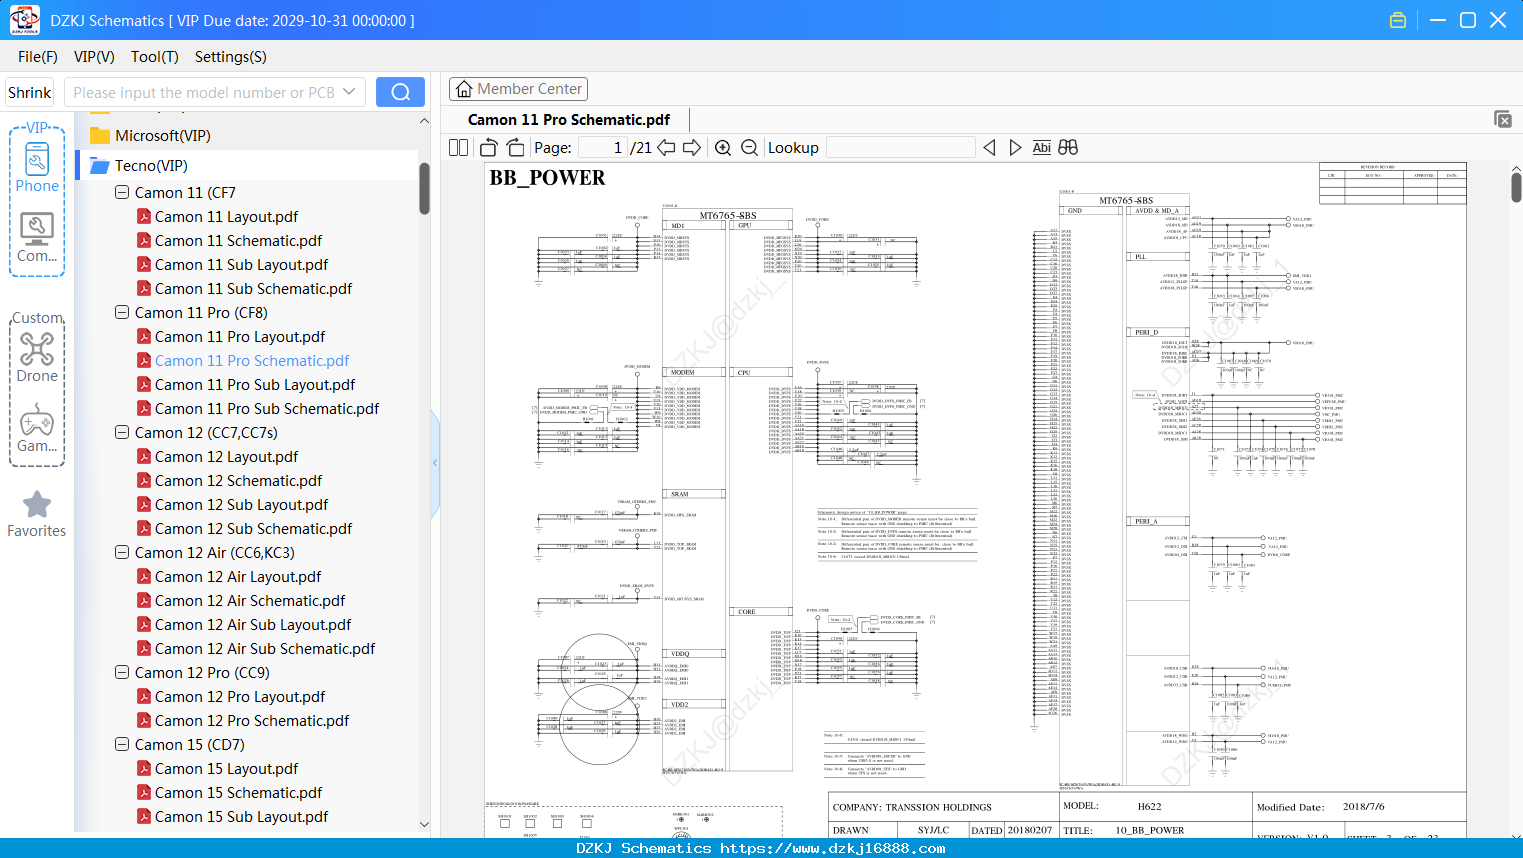Click the binoculars search icon

tap(1068, 147)
